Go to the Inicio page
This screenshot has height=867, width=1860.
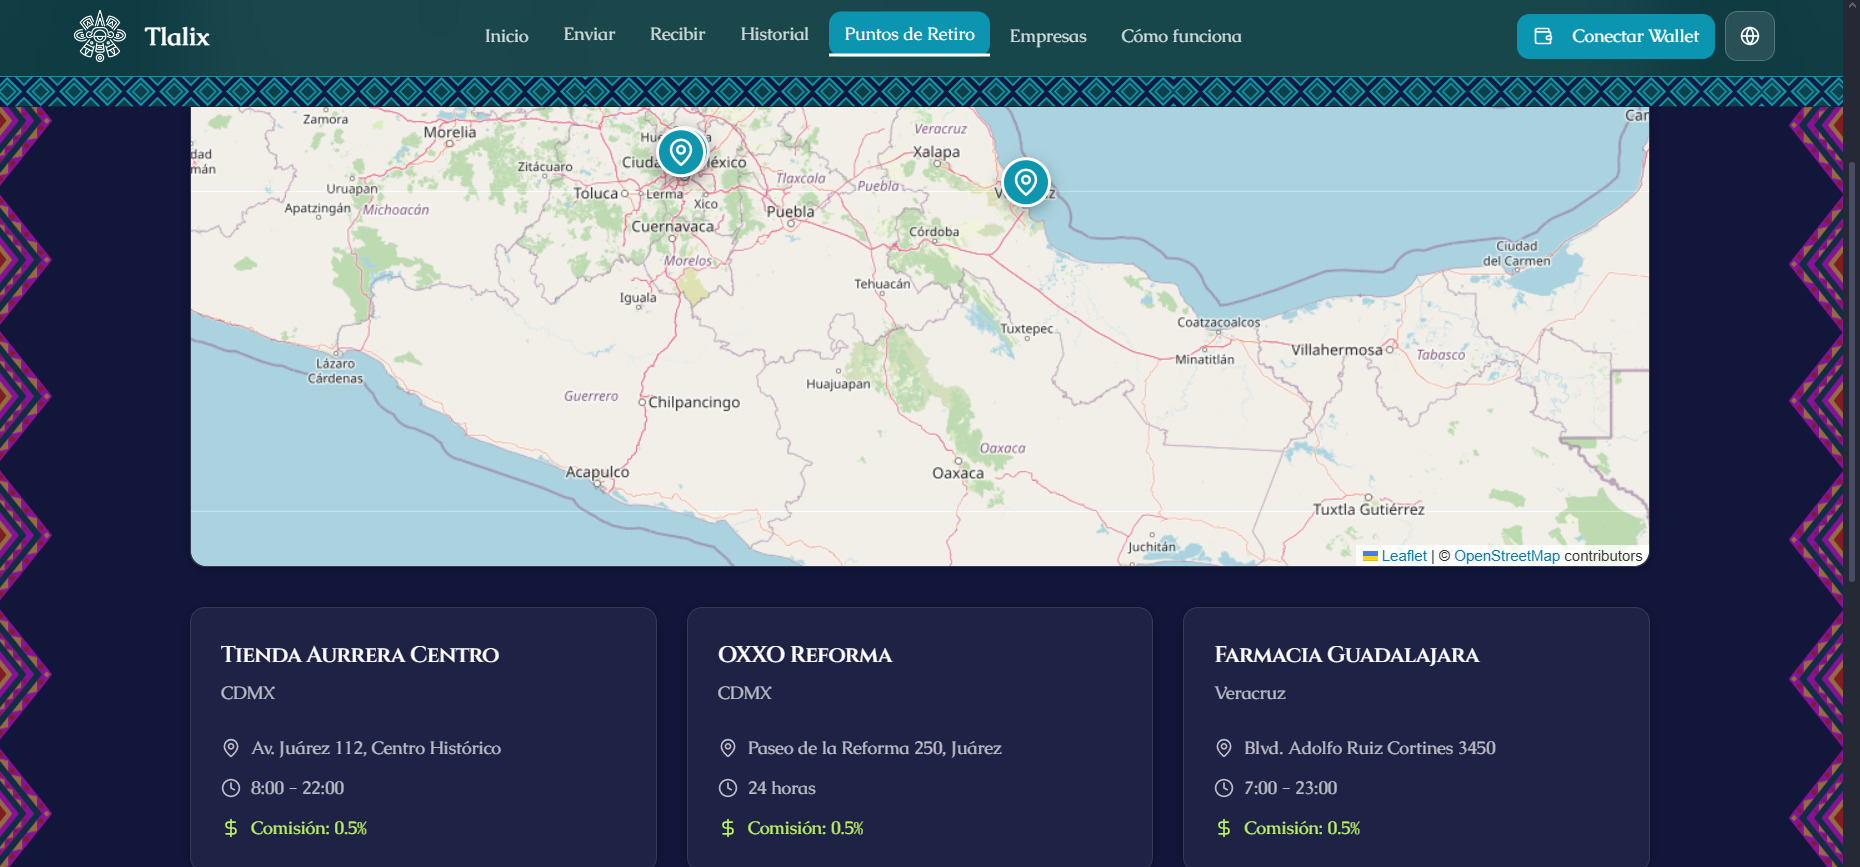[x=506, y=36]
